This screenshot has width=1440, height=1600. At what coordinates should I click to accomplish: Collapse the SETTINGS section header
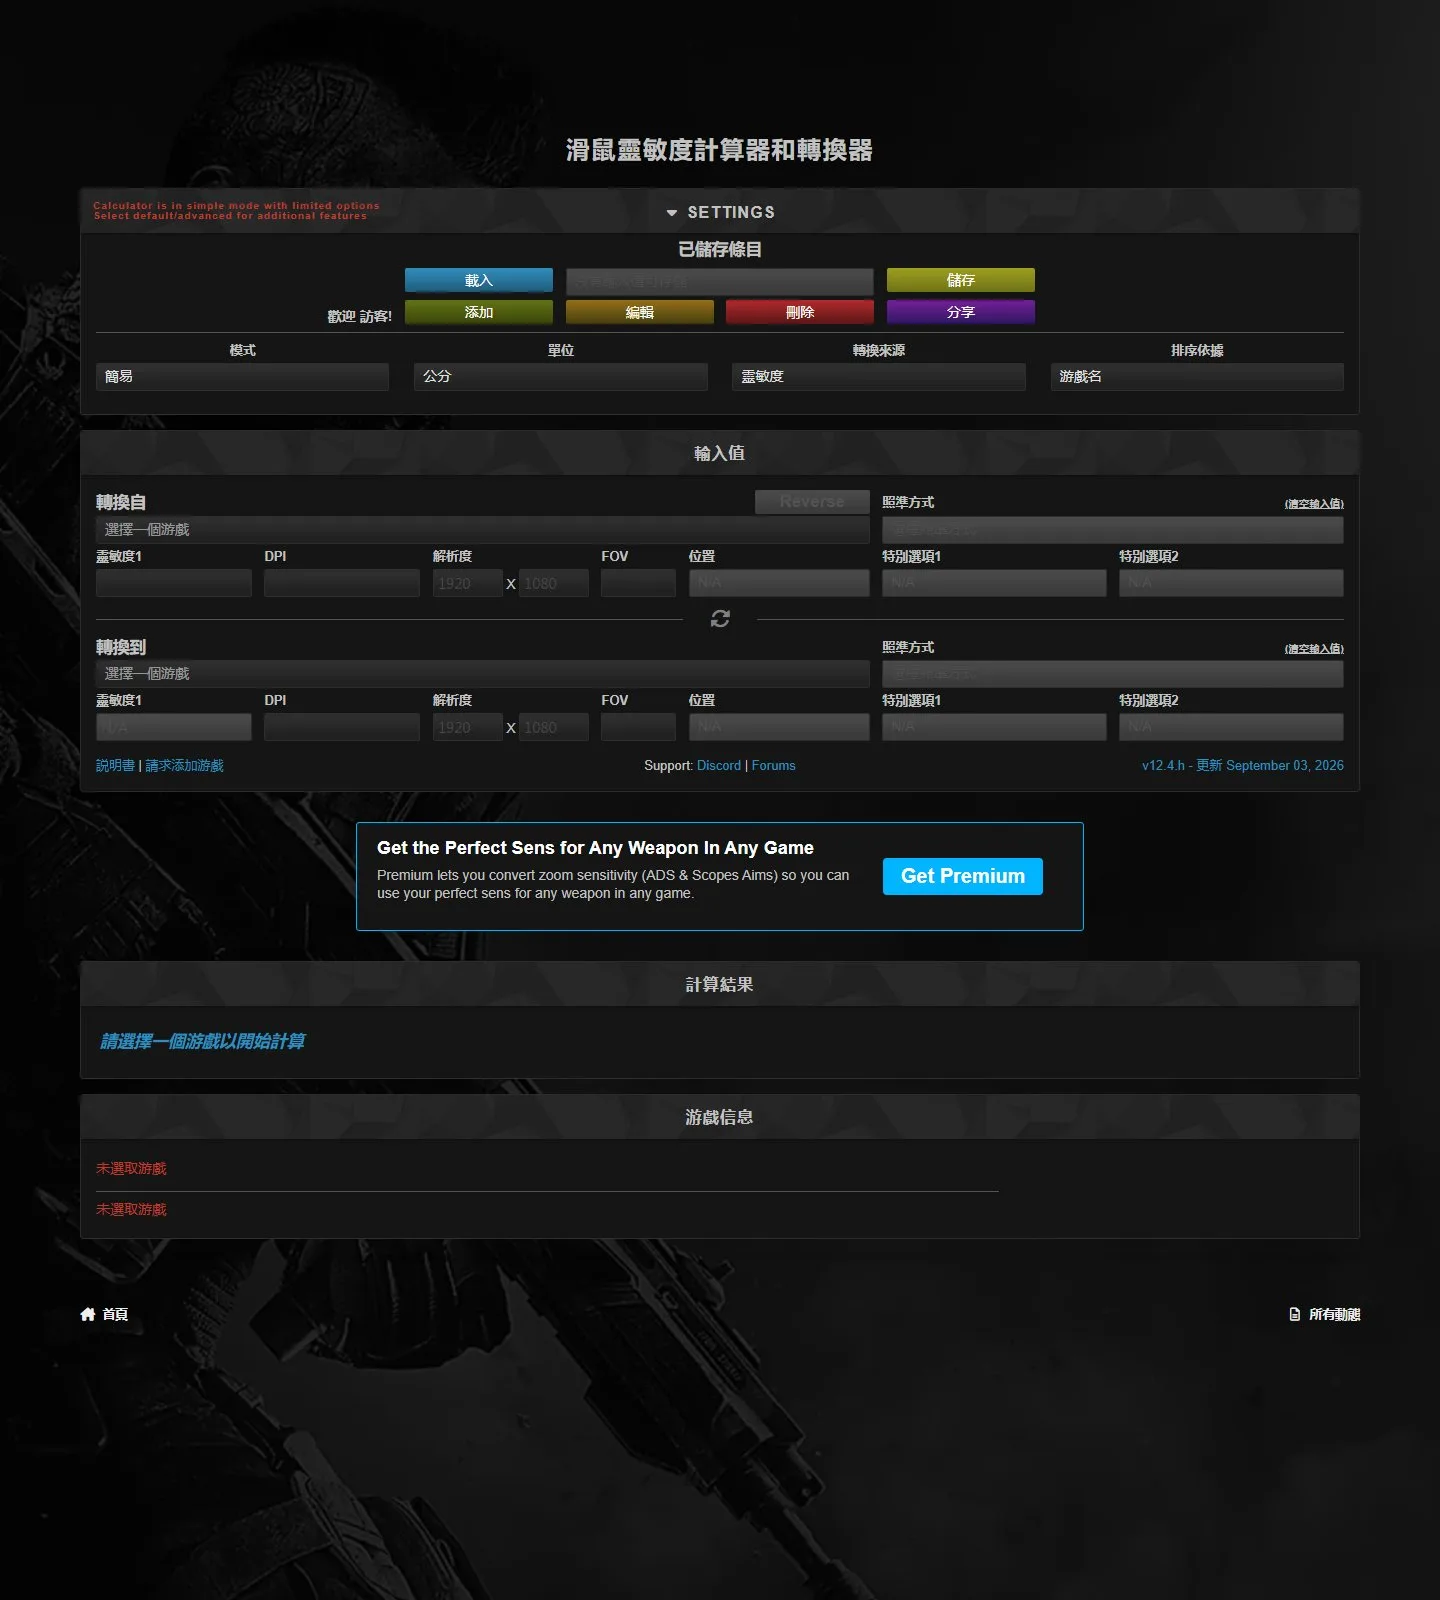click(720, 212)
